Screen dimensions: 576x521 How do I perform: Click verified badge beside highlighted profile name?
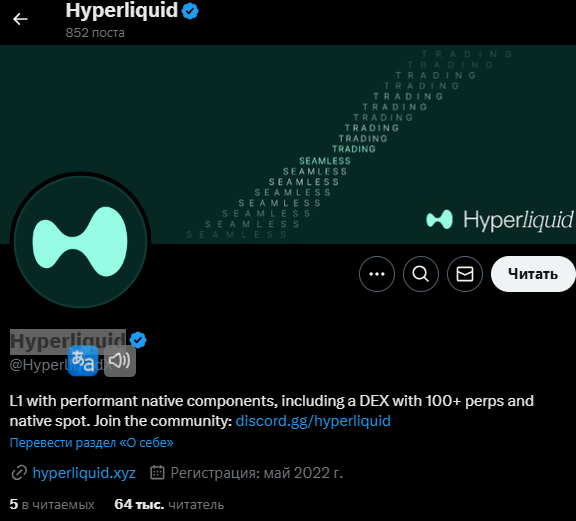[x=138, y=340]
